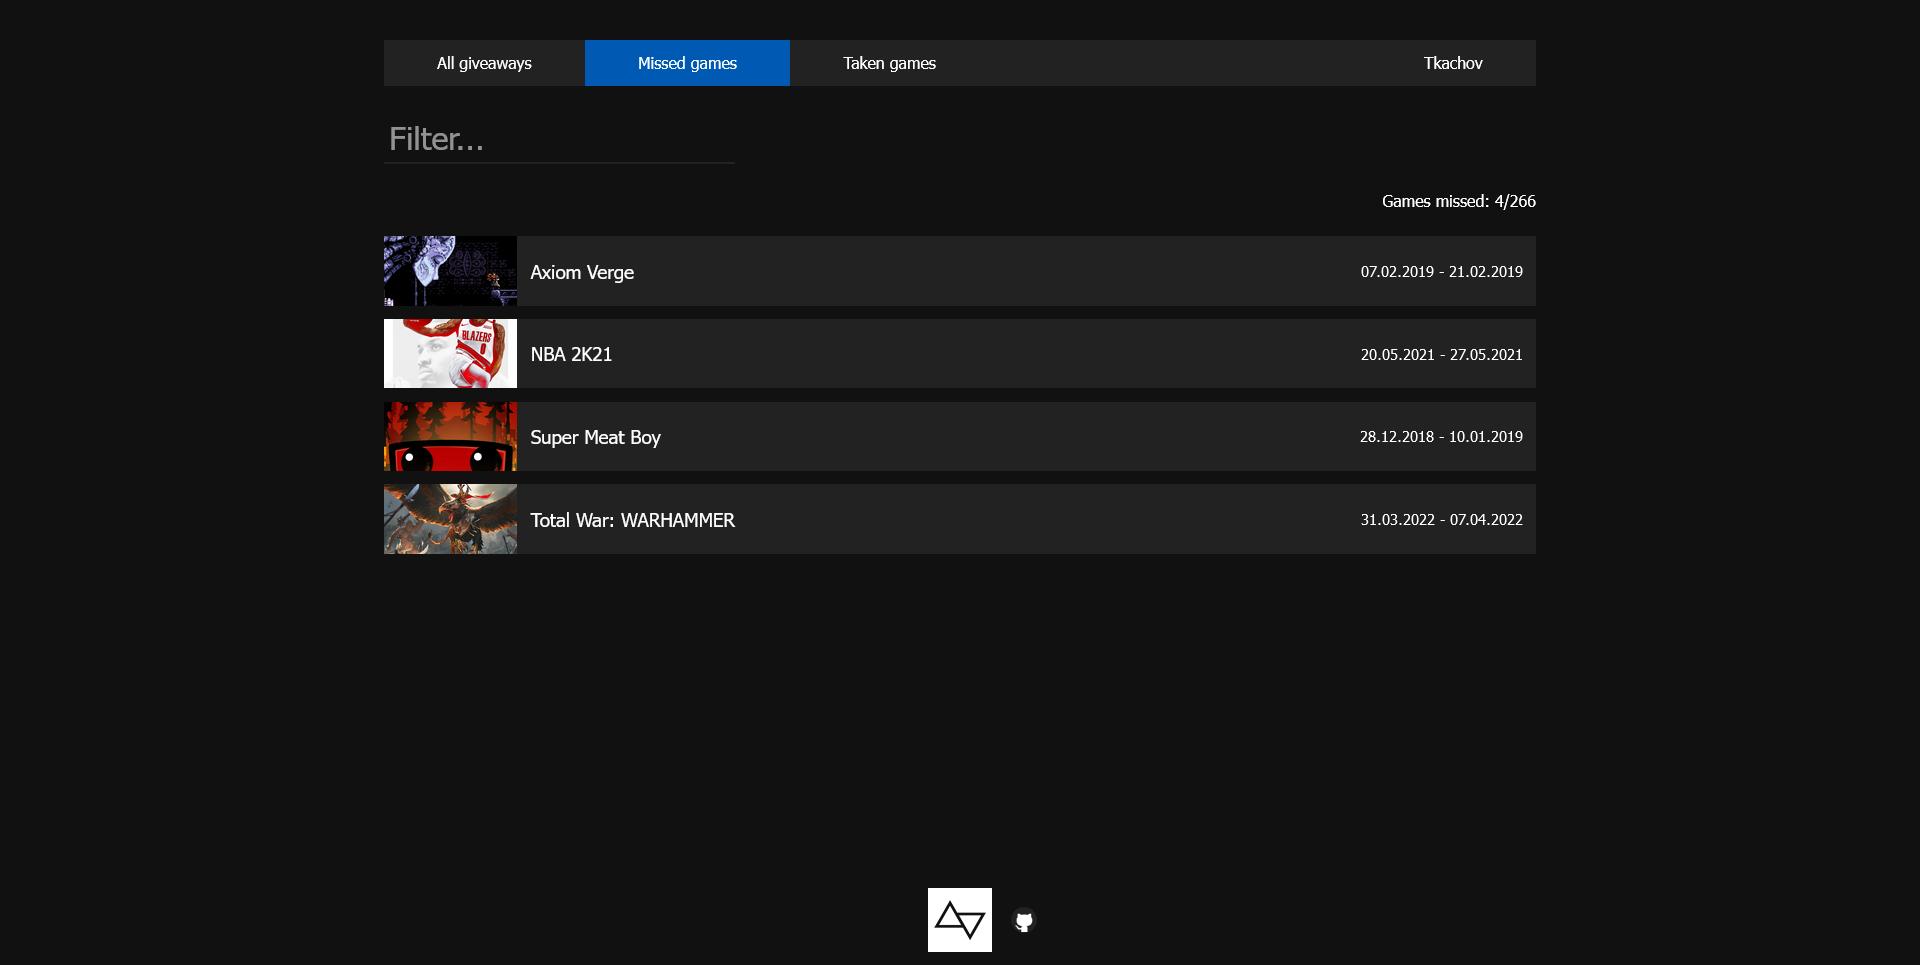Screen dimensions: 1920x965
Task: Open the NBA 2K21 cover thumbnail
Action: pyautogui.click(x=450, y=354)
